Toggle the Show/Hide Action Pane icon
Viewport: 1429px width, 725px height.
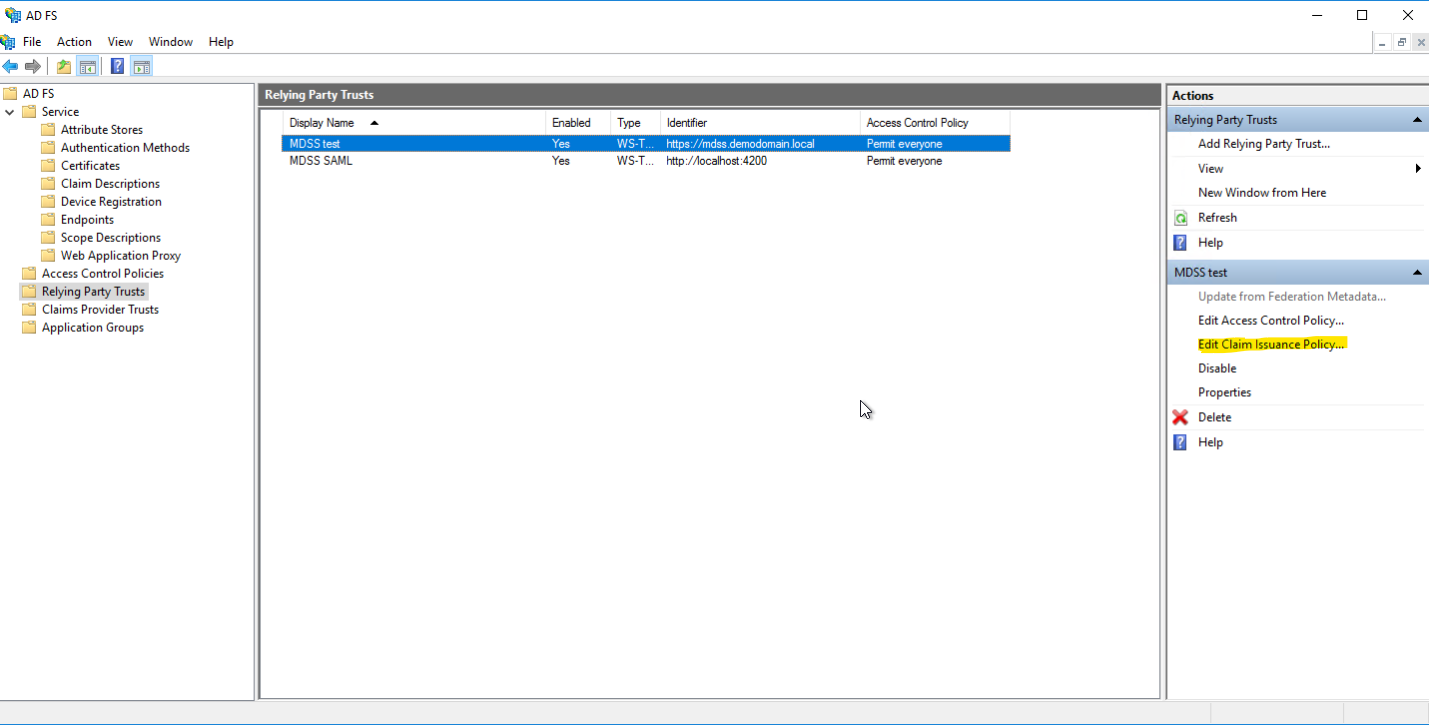click(x=141, y=67)
